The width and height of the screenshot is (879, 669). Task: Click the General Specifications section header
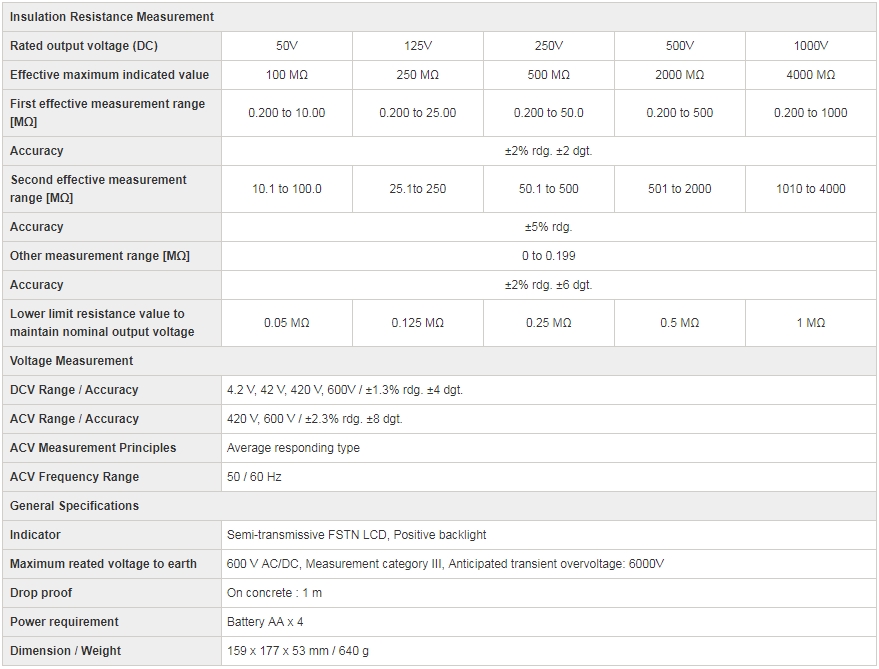pos(75,506)
